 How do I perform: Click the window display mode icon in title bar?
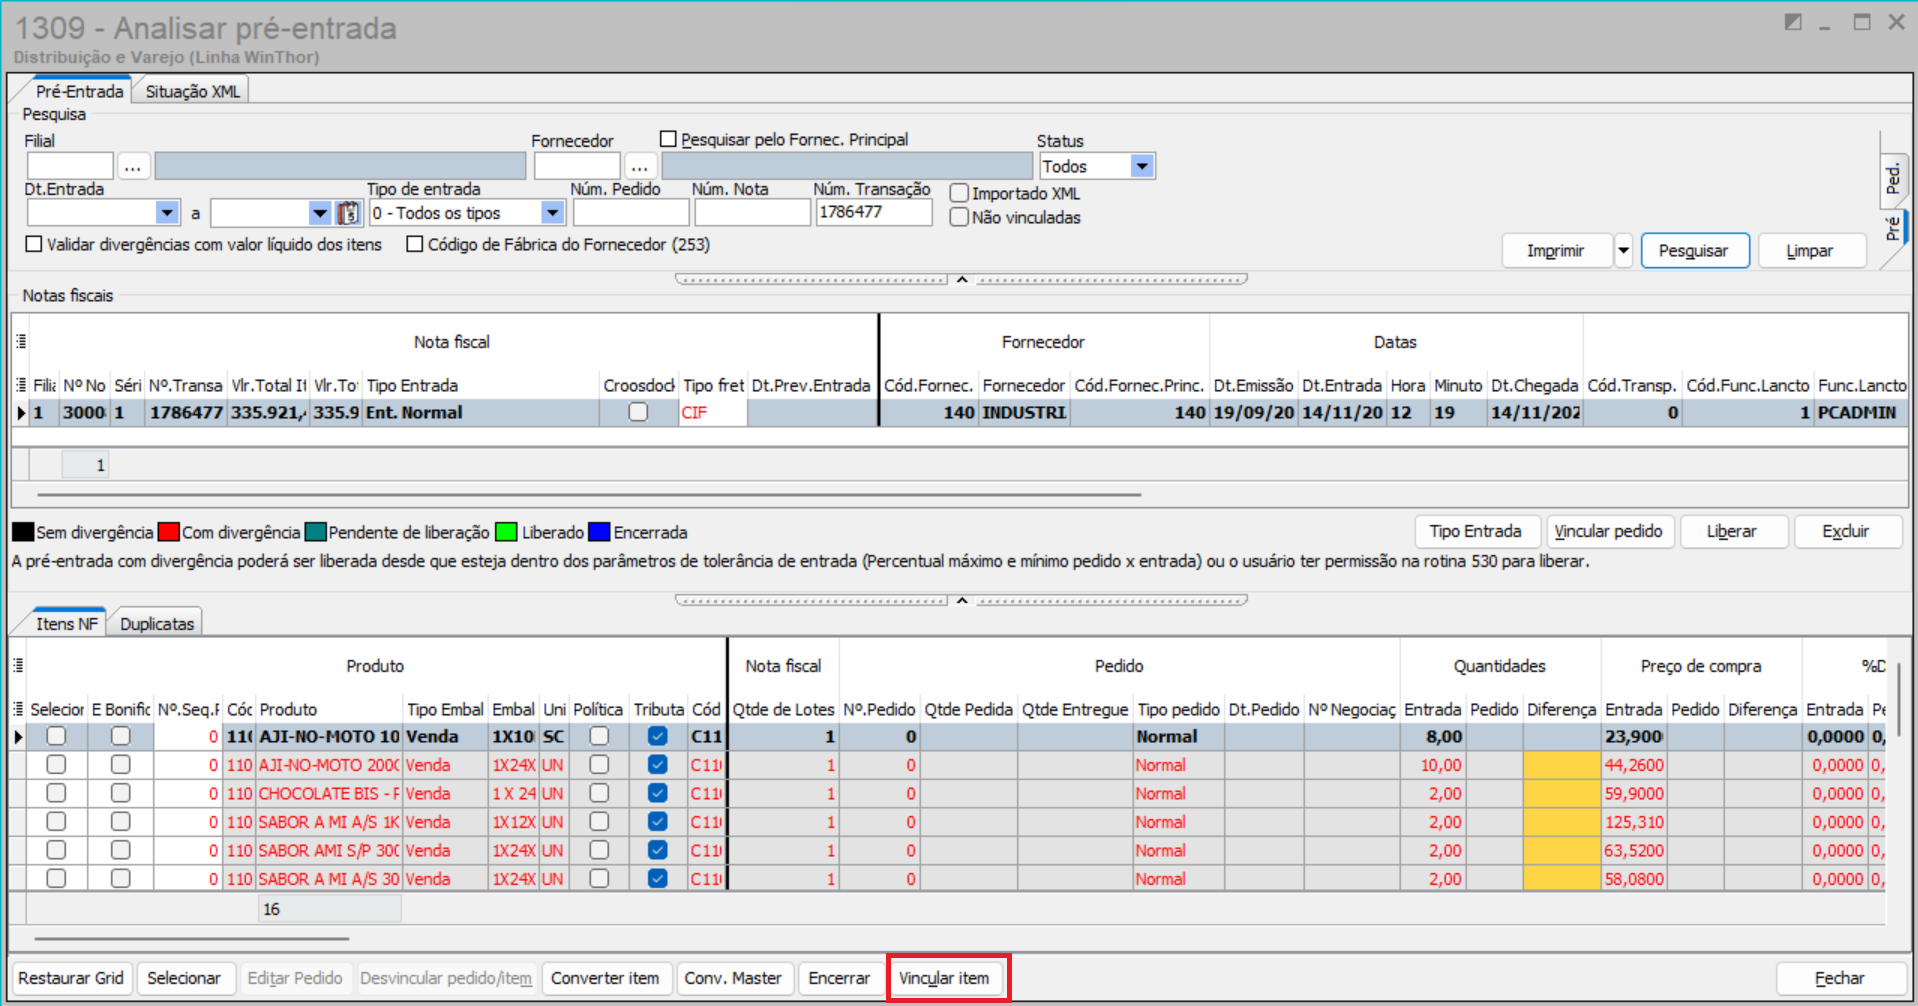(1792, 22)
